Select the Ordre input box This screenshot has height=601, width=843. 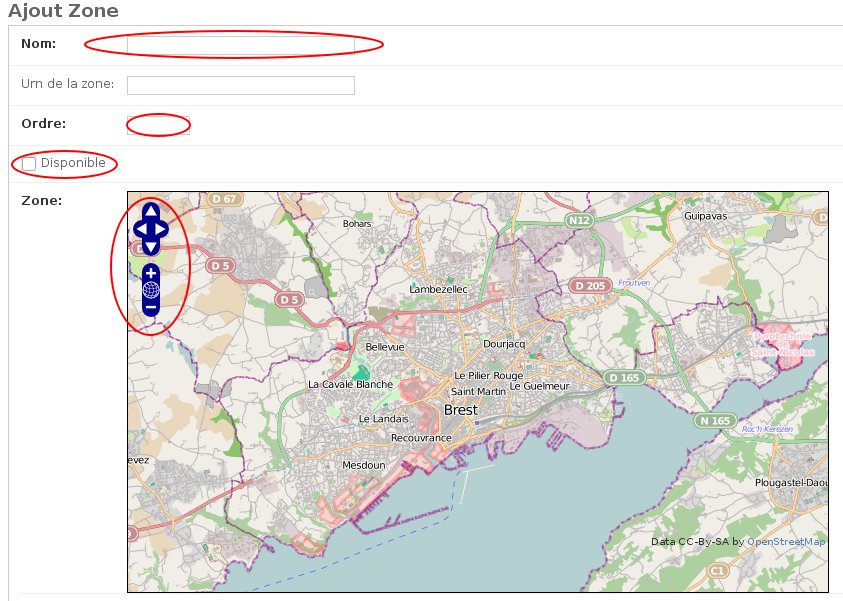coord(158,125)
